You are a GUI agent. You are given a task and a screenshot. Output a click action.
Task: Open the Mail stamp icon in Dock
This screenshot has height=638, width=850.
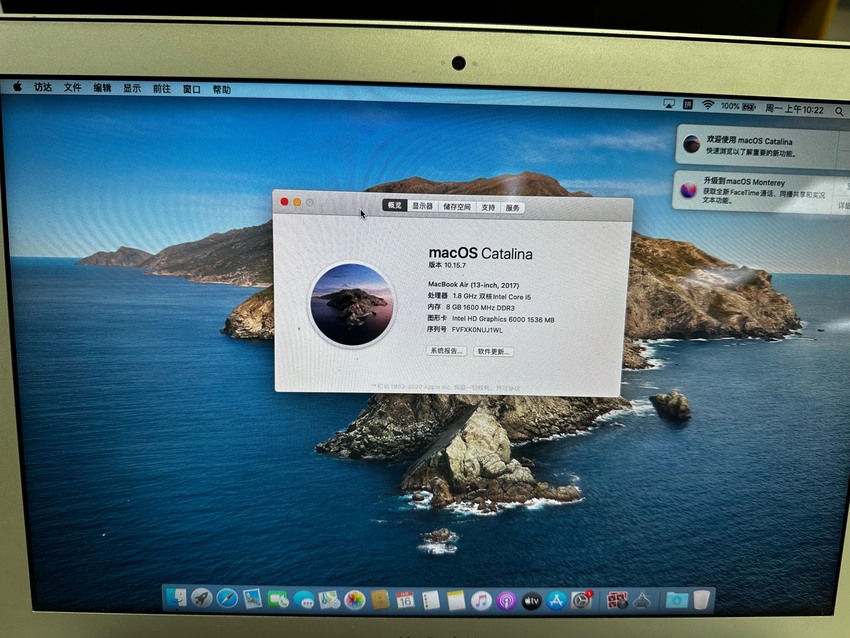coord(253,599)
